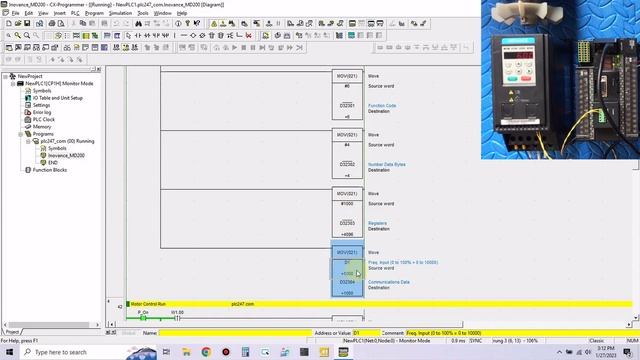This screenshot has height=360, width=640.
Task: Open the Edit menu
Action: 29,13
